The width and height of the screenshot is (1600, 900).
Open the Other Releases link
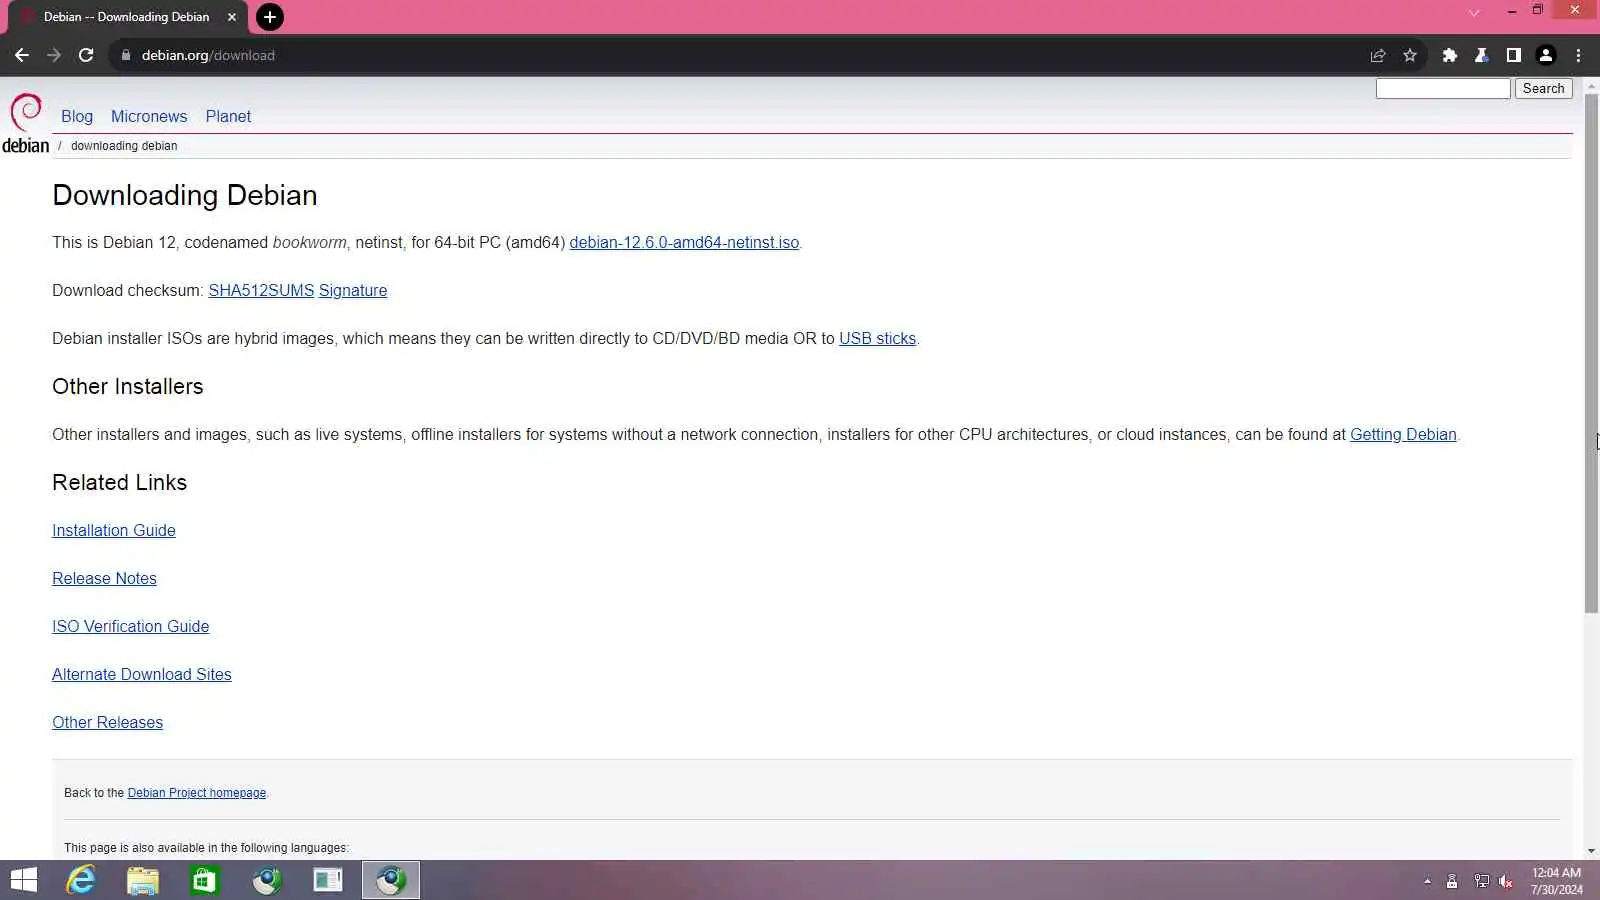click(x=107, y=722)
